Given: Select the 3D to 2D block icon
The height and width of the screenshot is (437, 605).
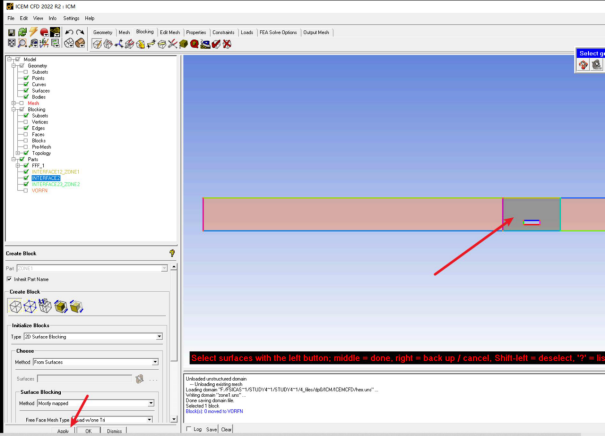Looking at the screenshot, I should [76, 306].
